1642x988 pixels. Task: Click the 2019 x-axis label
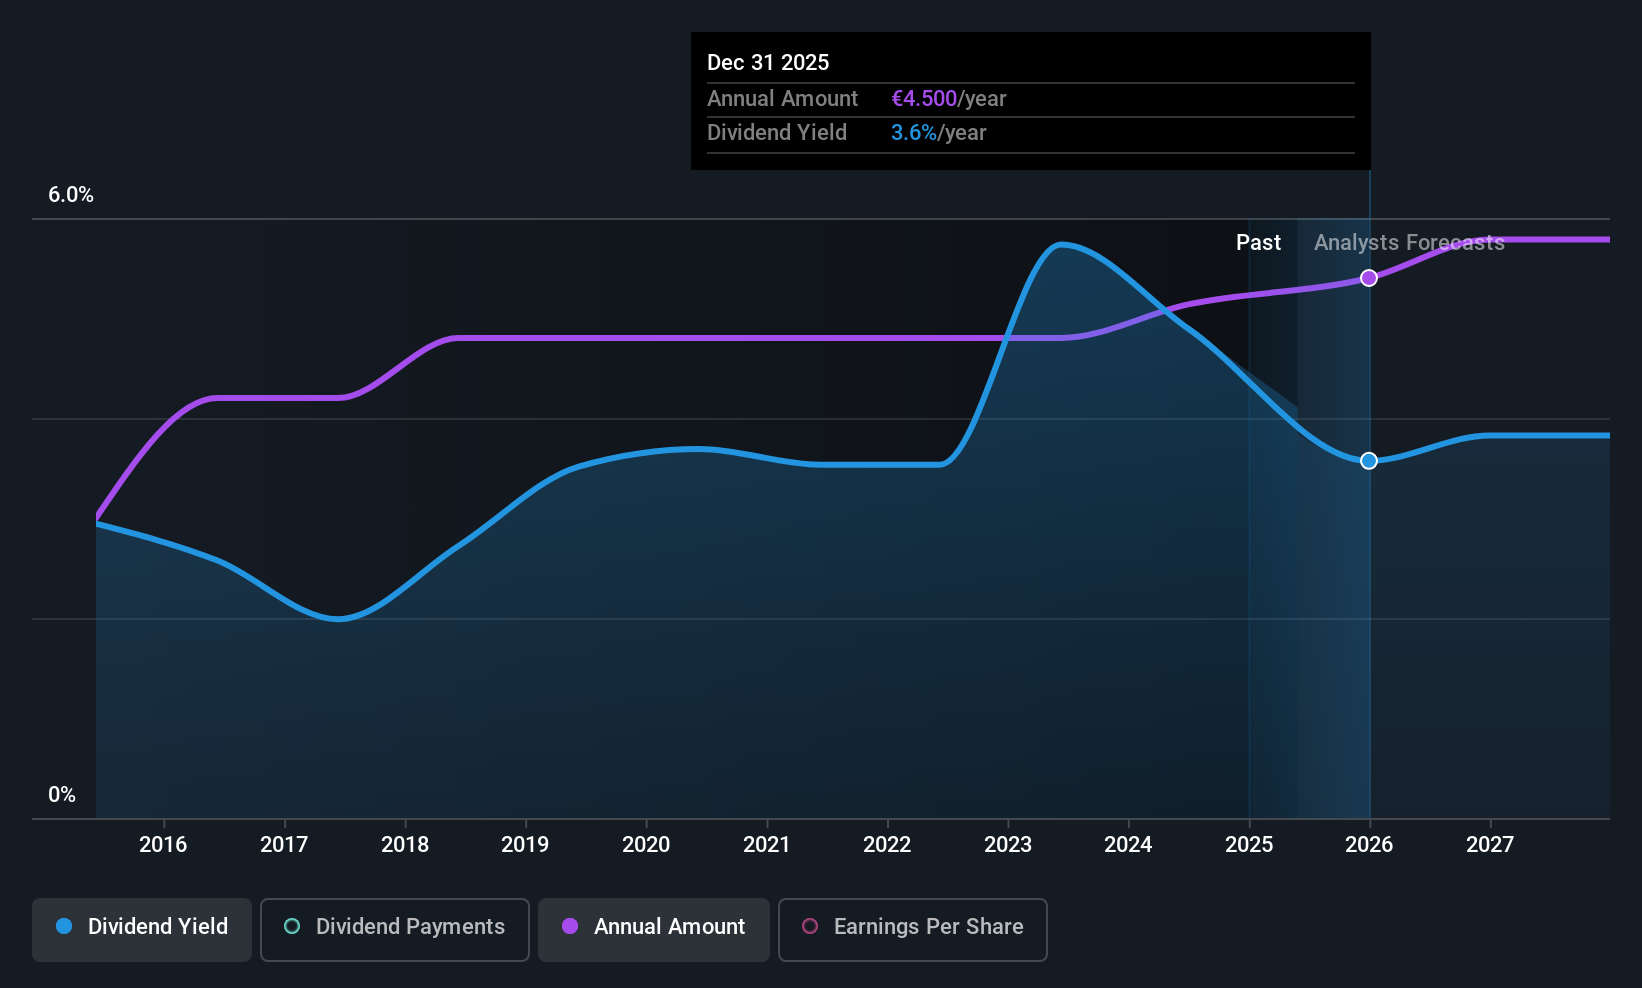pos(525,845)
